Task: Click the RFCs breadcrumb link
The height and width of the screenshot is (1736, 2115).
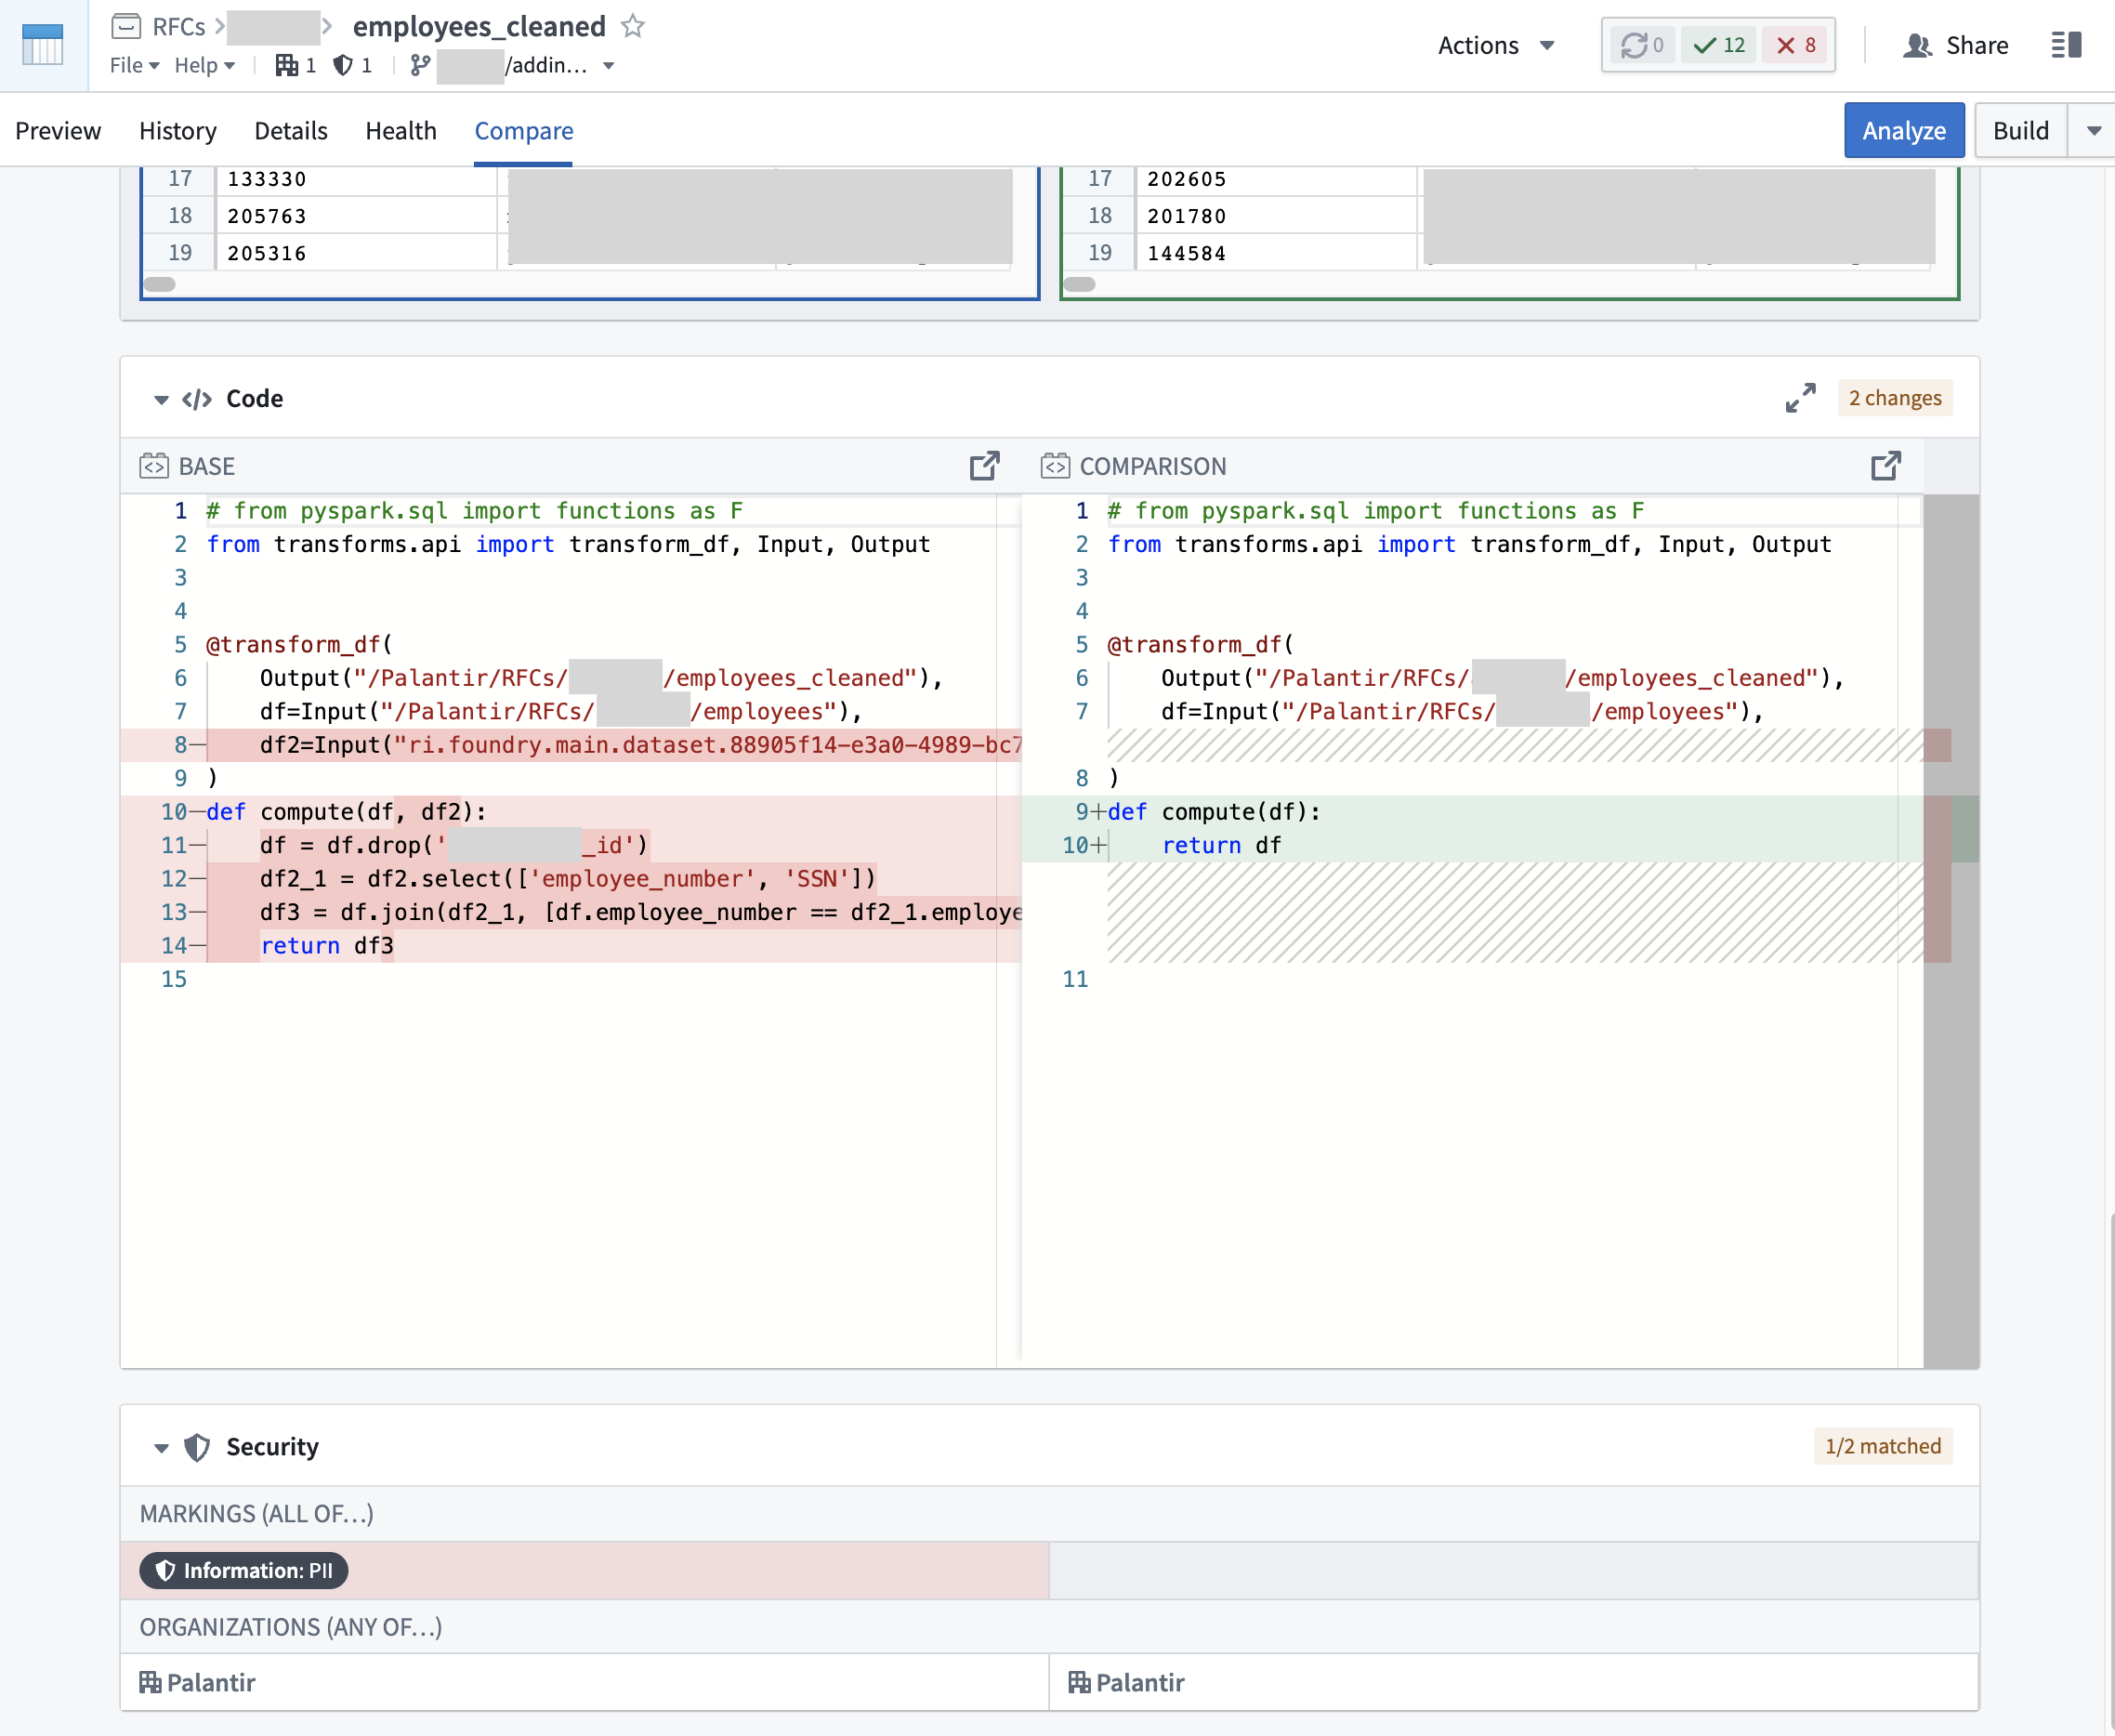Action: 179,26
